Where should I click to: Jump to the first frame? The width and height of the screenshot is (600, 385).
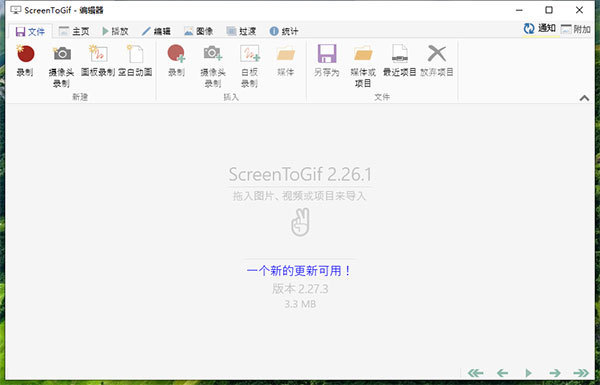[476, 372]
